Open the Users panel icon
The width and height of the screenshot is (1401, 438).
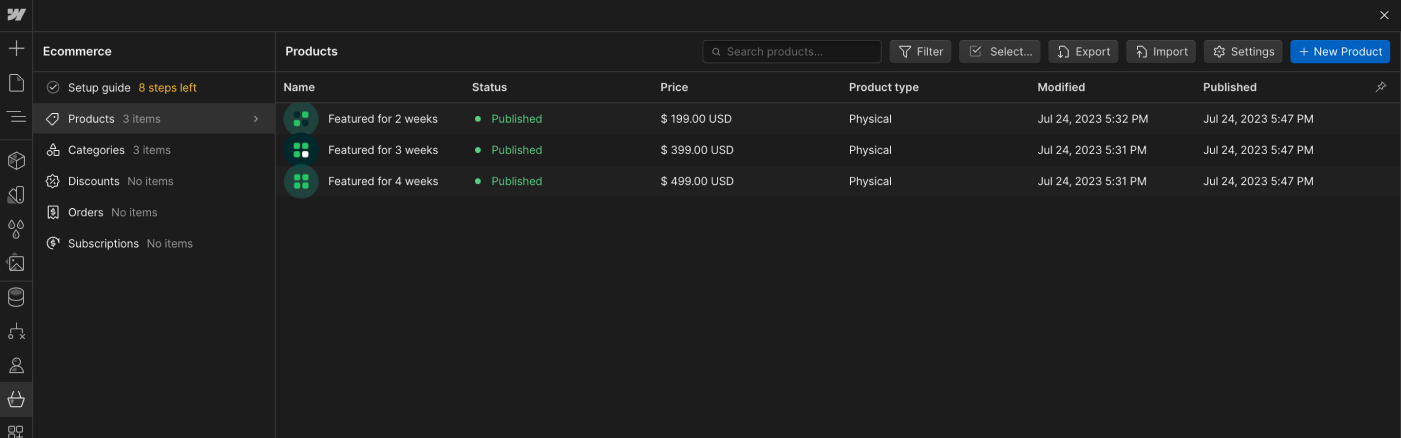tap(16, 365)
